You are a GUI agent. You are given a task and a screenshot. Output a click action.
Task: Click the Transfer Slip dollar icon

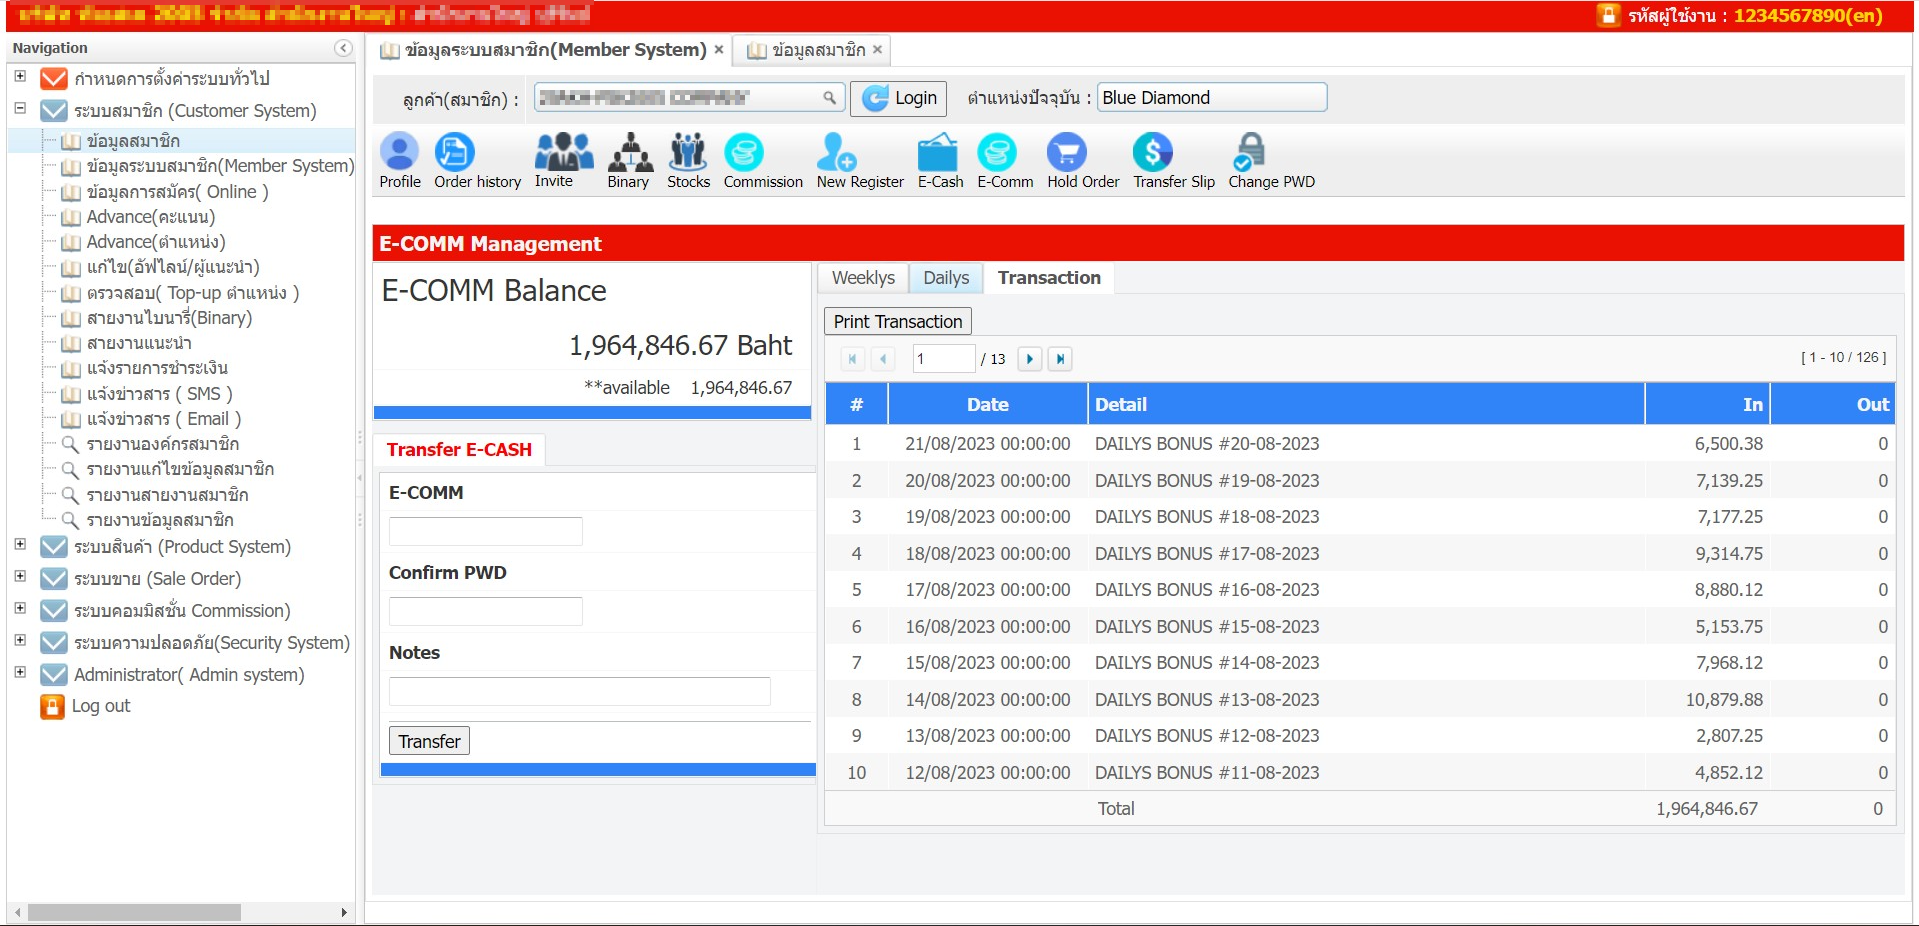(x=1152, y=153)
